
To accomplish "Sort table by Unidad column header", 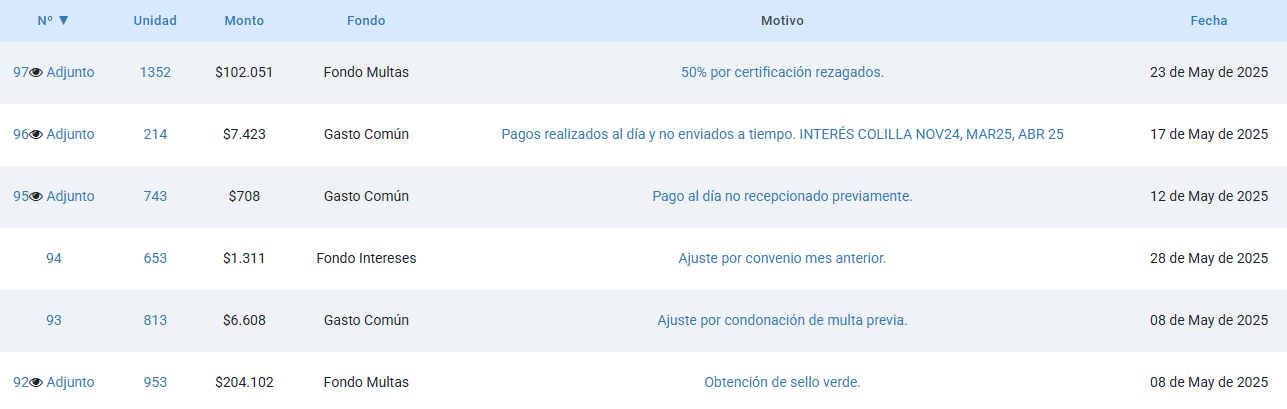I will (x=155, y=21).
